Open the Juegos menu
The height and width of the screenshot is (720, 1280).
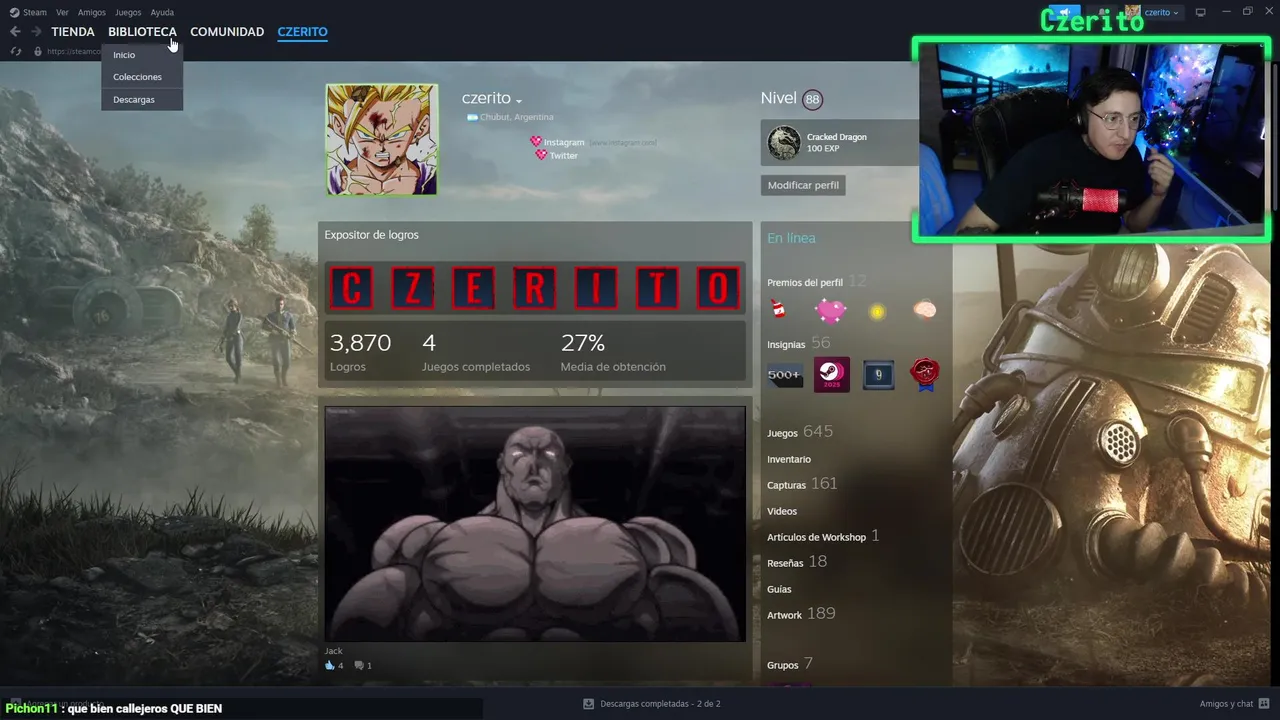tap(128, 12)
